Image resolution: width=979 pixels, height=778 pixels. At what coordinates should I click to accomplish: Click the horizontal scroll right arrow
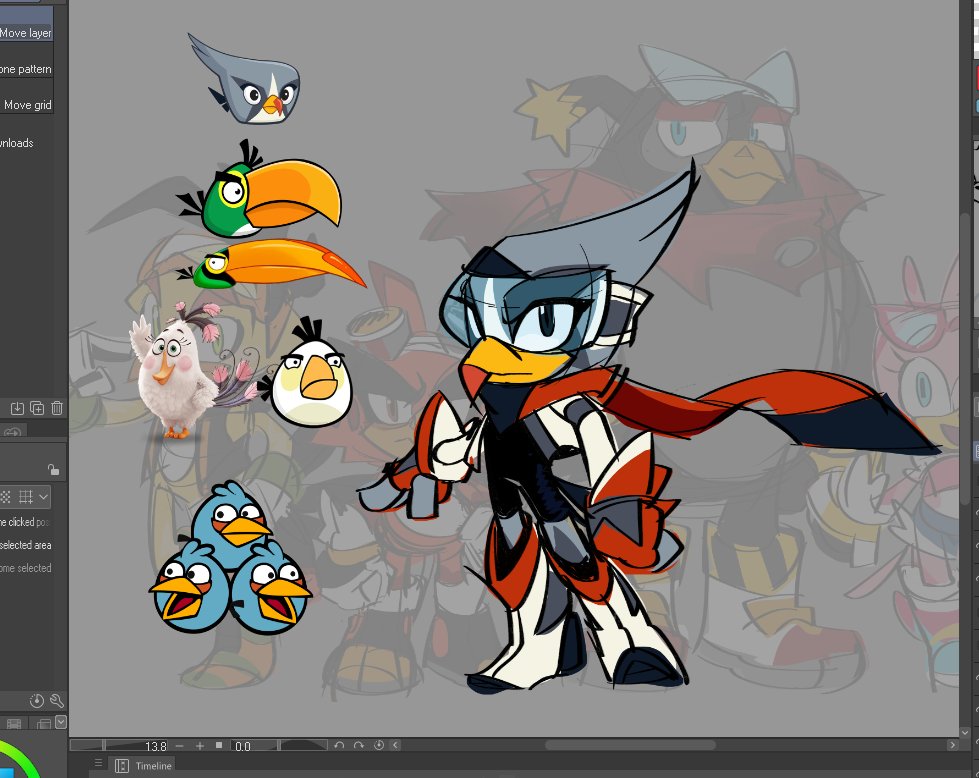952,745
